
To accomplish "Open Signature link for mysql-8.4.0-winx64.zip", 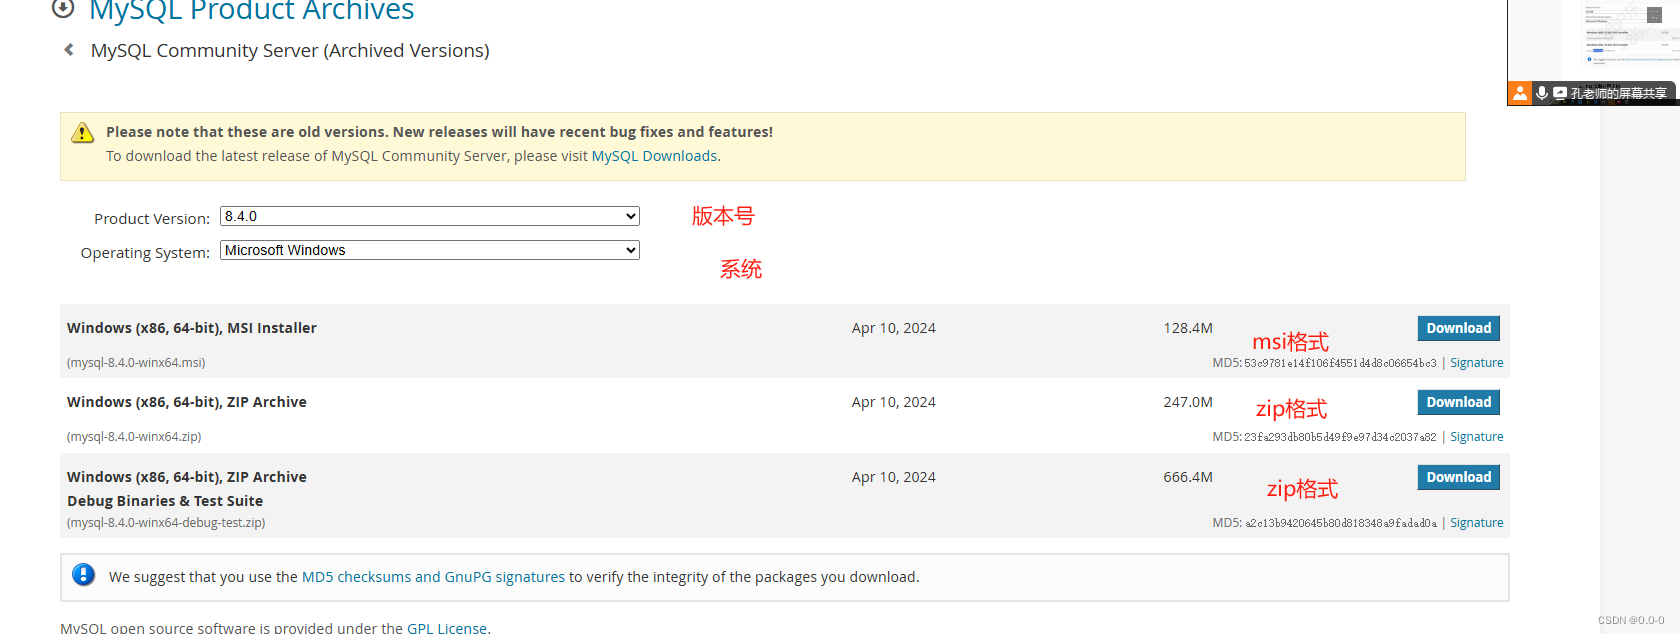I will coord(1476,437).
